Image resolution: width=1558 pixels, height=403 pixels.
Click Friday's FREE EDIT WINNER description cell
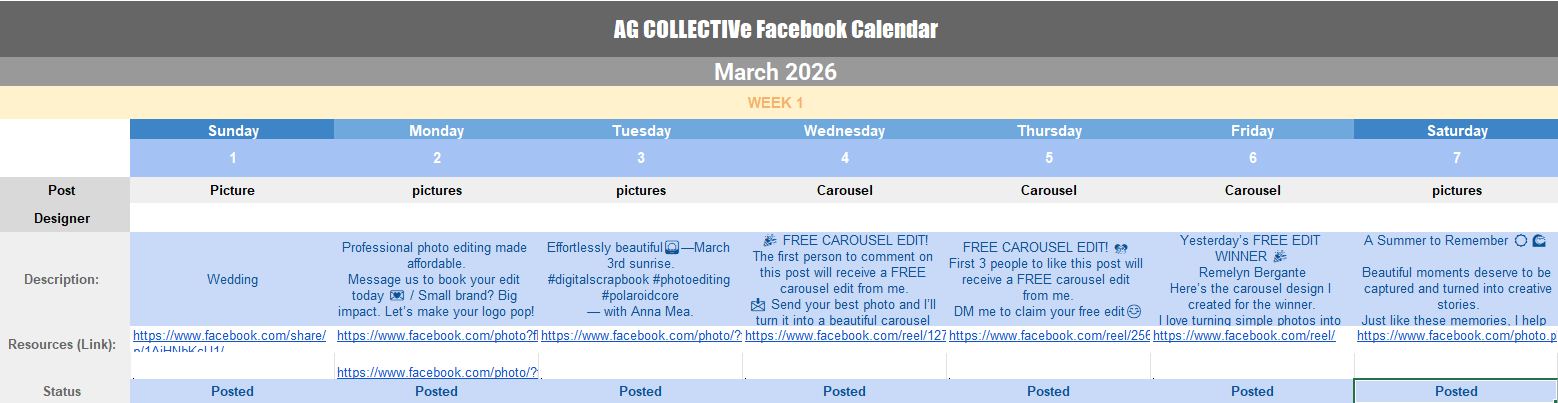(x=1252, y=280)
